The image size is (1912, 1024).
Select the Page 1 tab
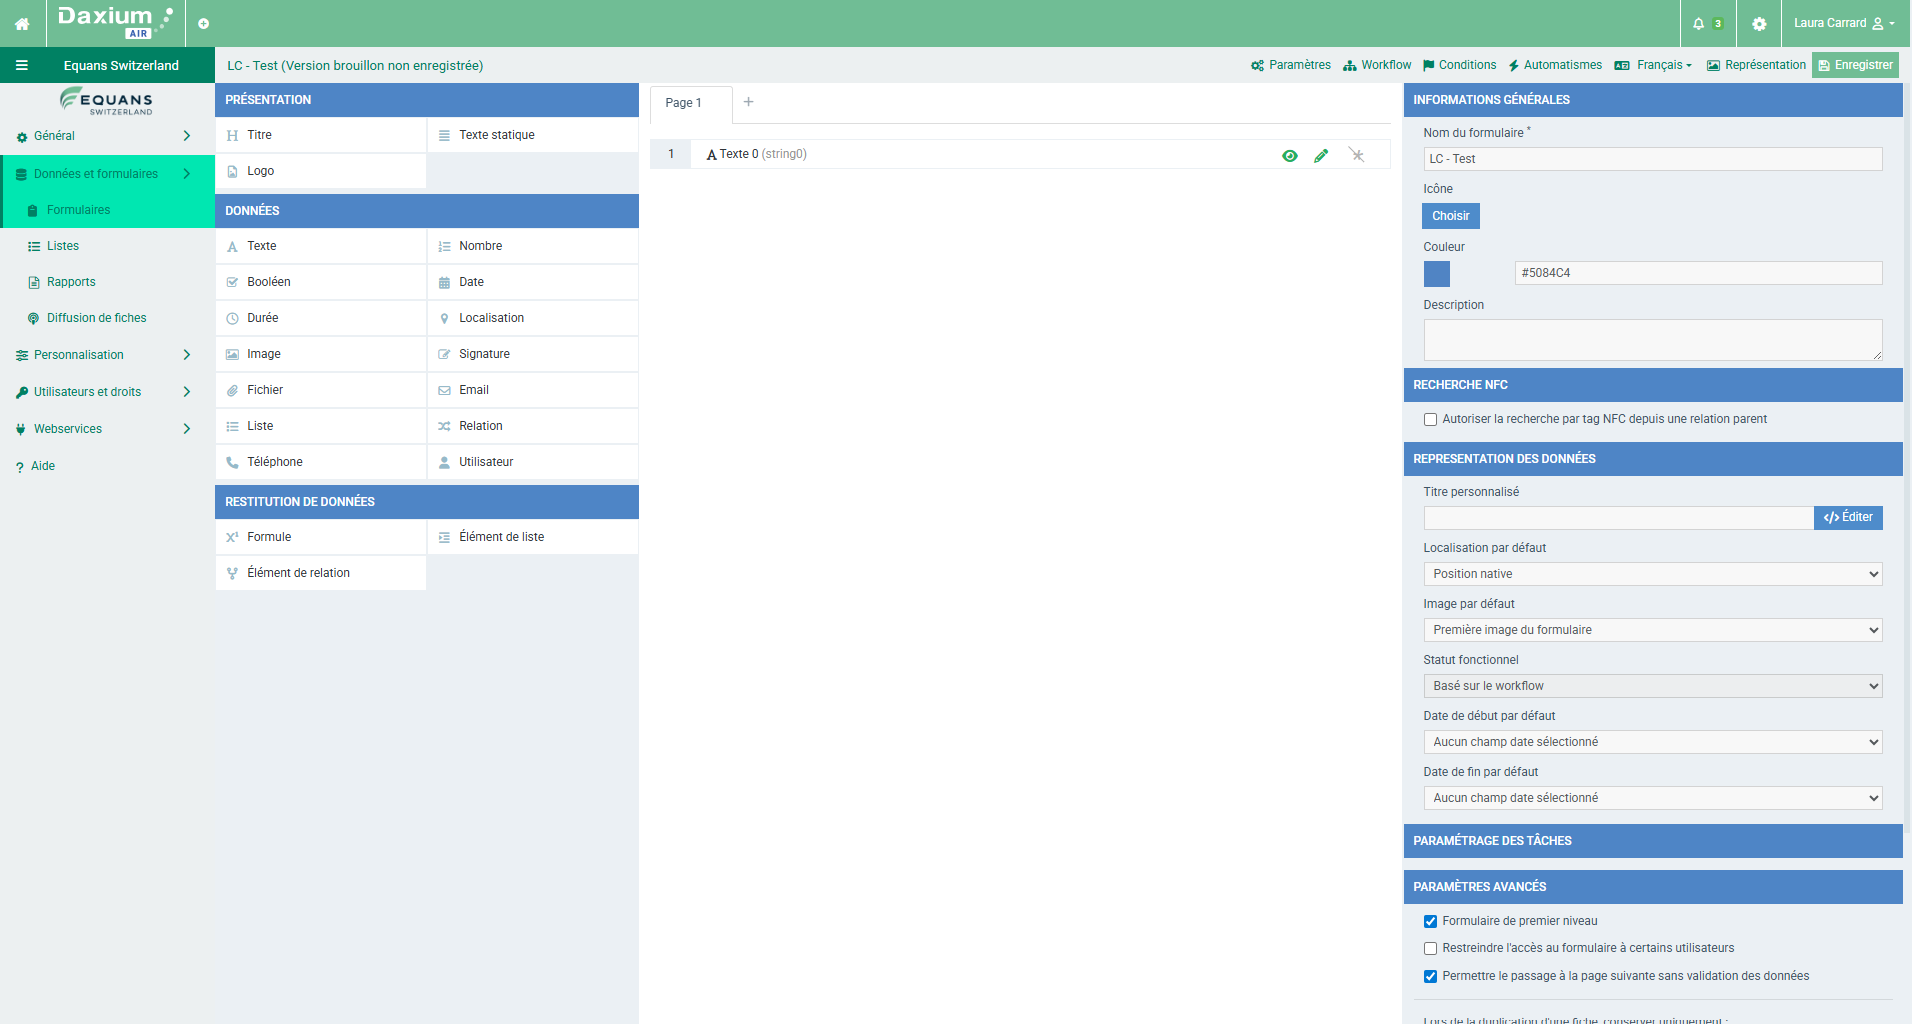pyautogui.click(x=684, y=103)
